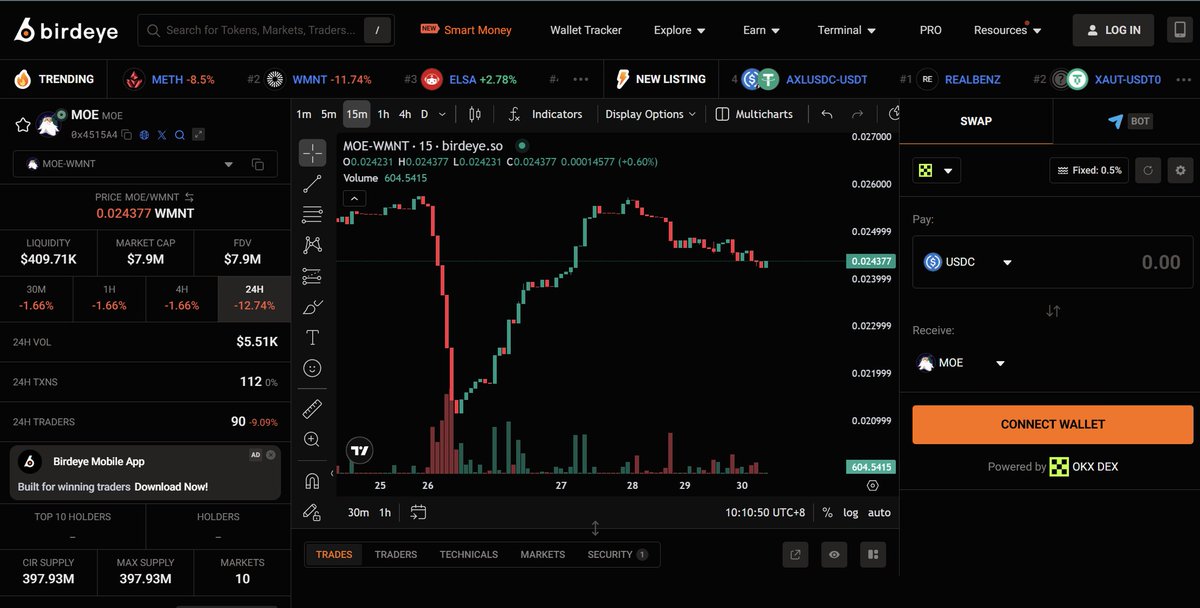Open the Resources dropdown menu
1200x608 pixels.
(x=1008, y=30)
